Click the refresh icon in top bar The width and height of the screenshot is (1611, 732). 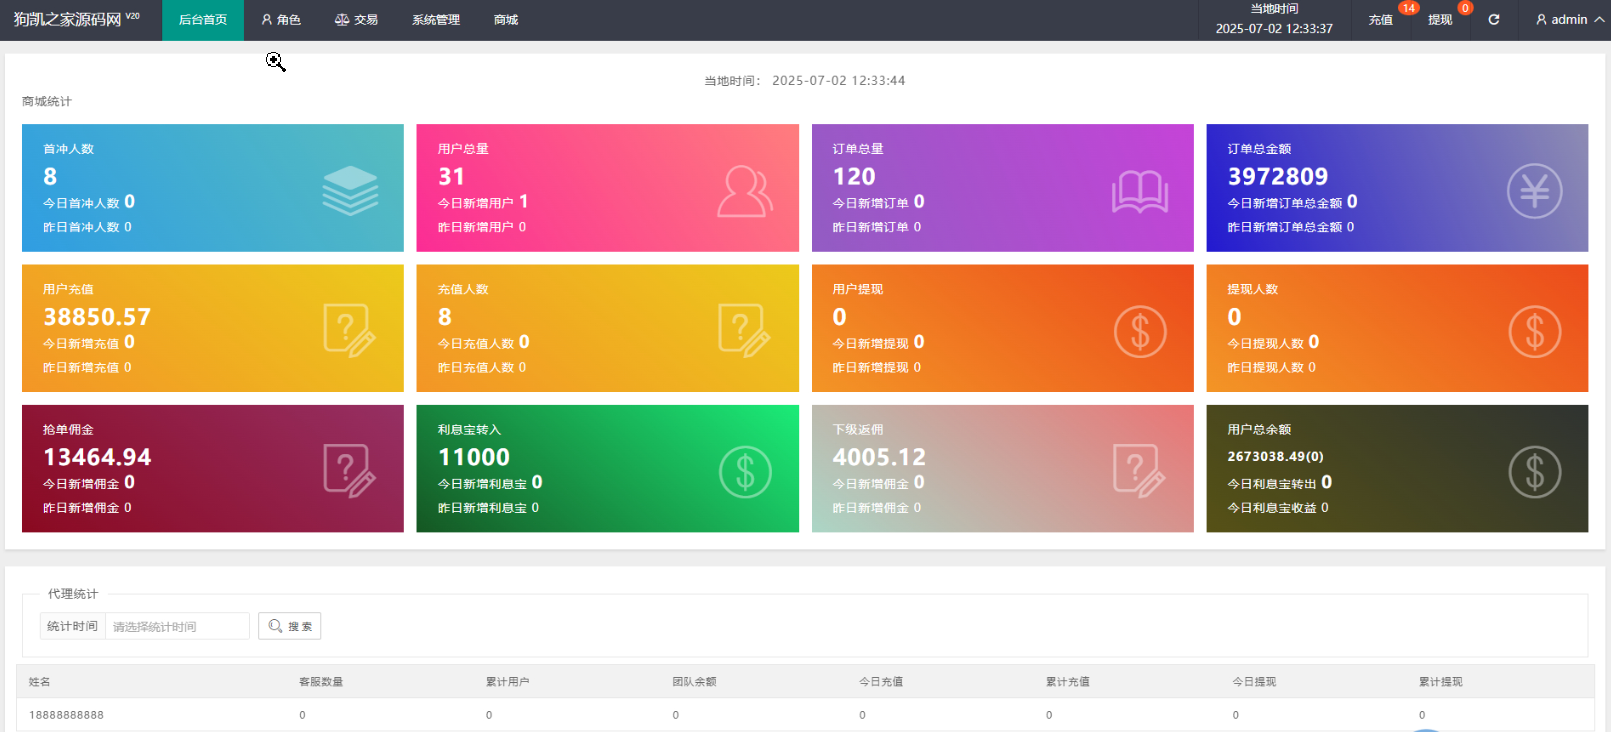click(1494, 20)
